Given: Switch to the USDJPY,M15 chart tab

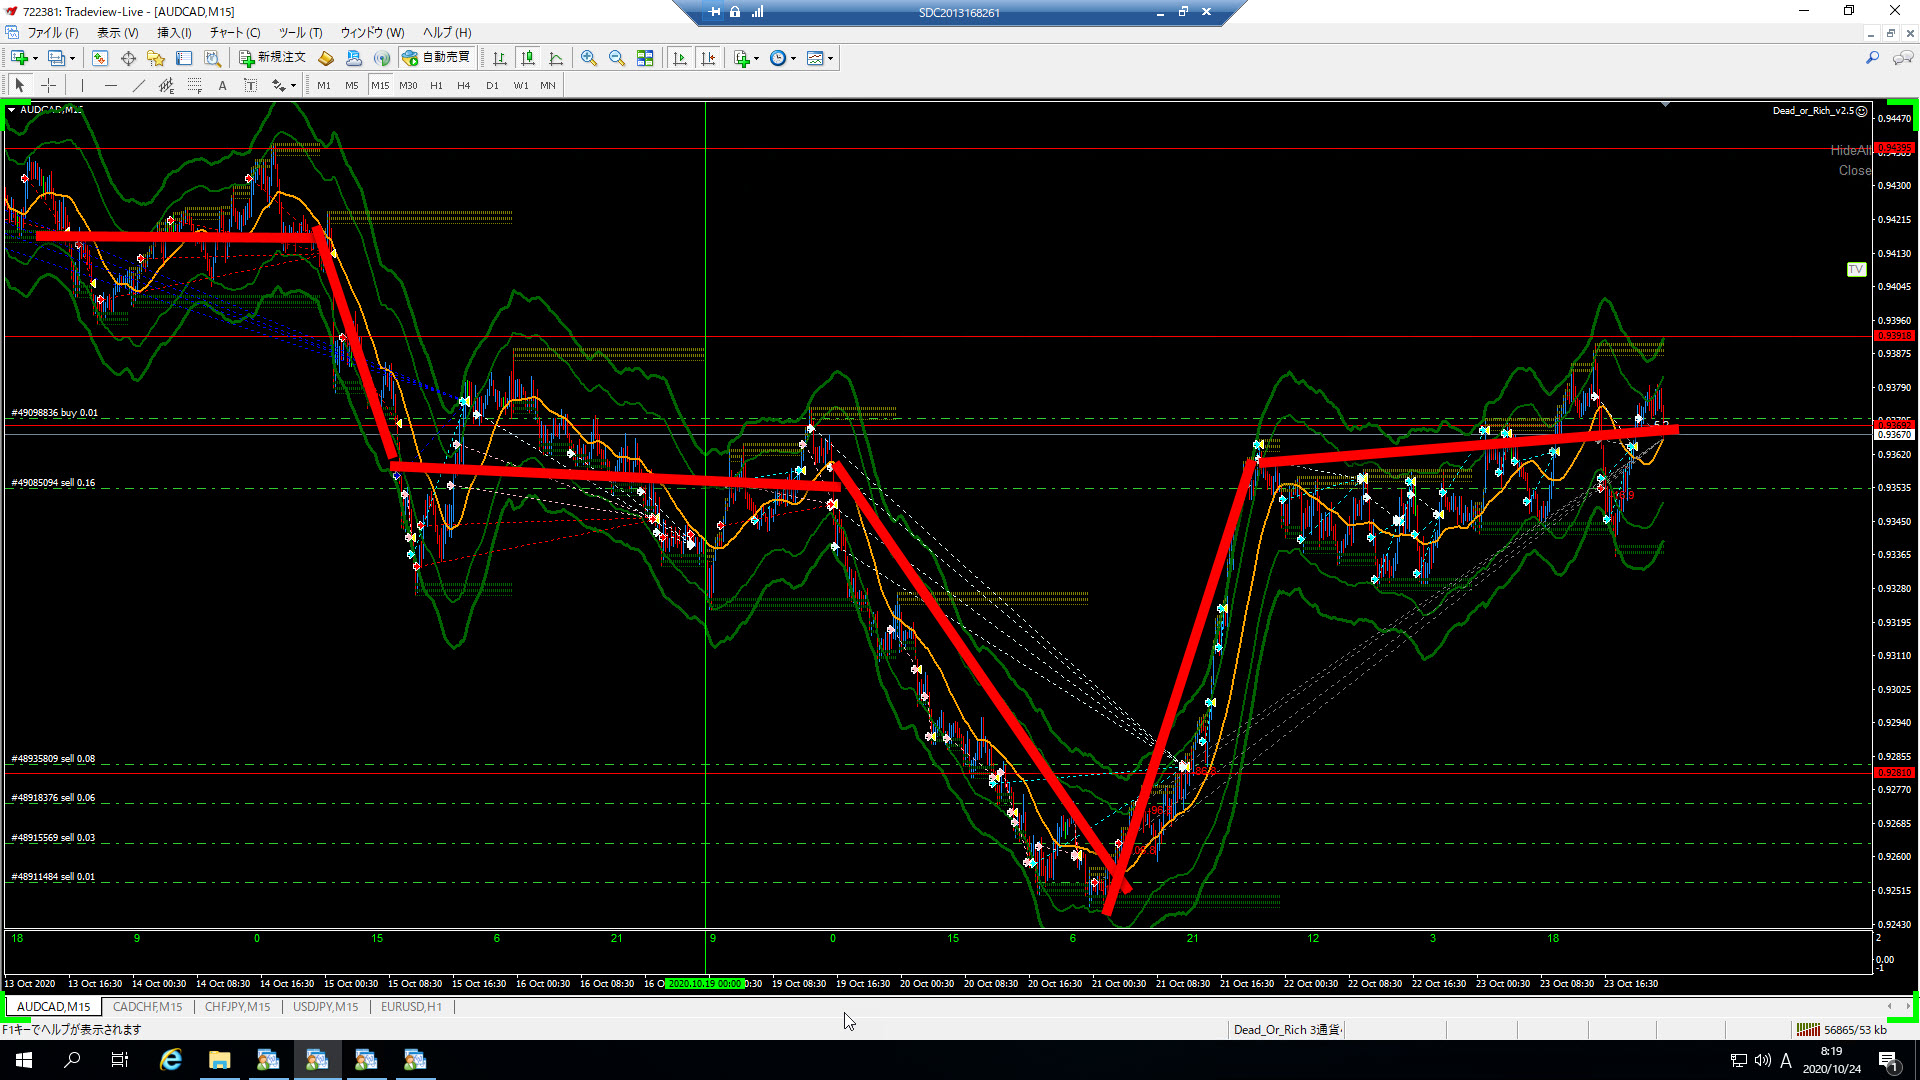Looking at the screenshot, I should tap(325, 1007).
